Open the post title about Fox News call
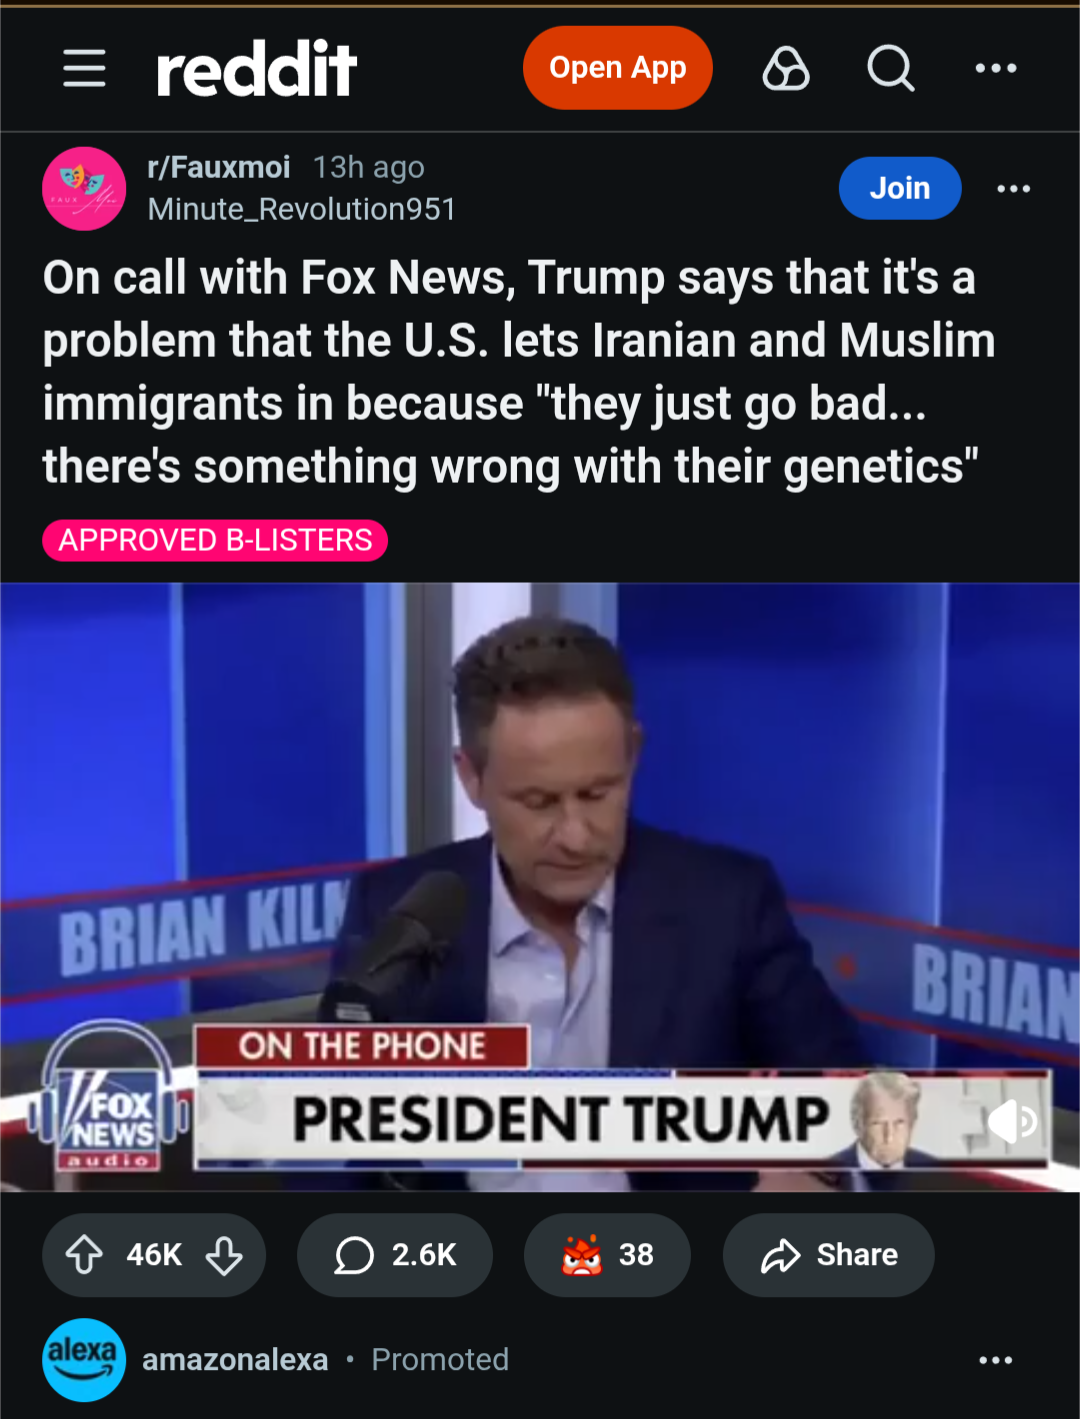 pyautogui.click(x=519, y=372)
